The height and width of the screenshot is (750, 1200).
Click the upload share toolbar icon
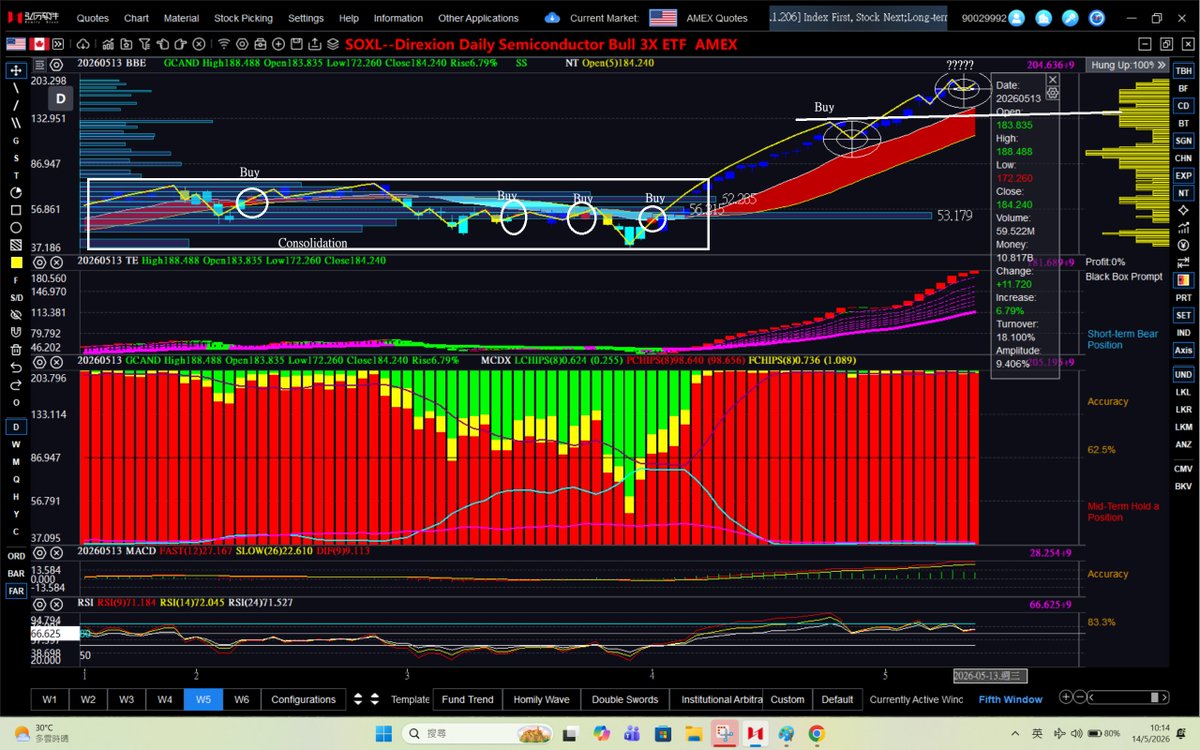(314, 45)
